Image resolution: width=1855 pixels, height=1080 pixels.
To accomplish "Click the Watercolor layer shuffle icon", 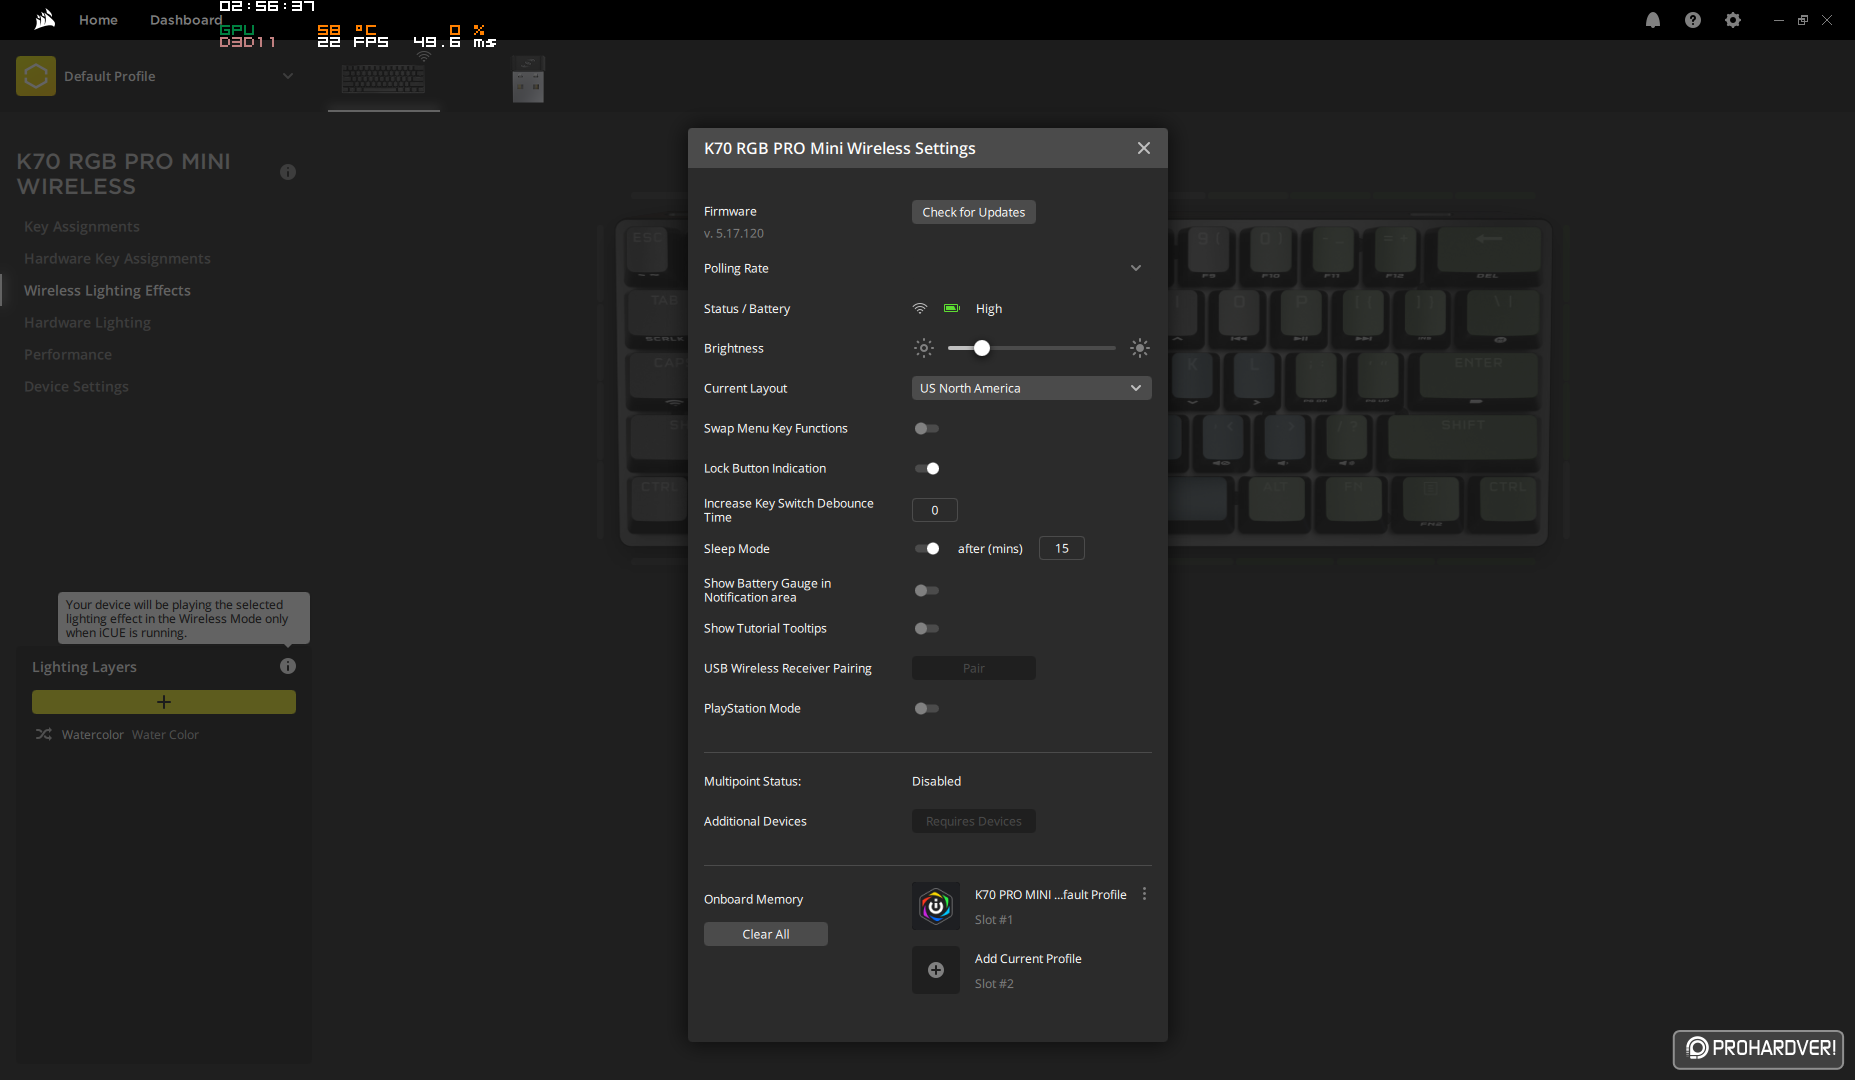I will (x=44, y=734).
